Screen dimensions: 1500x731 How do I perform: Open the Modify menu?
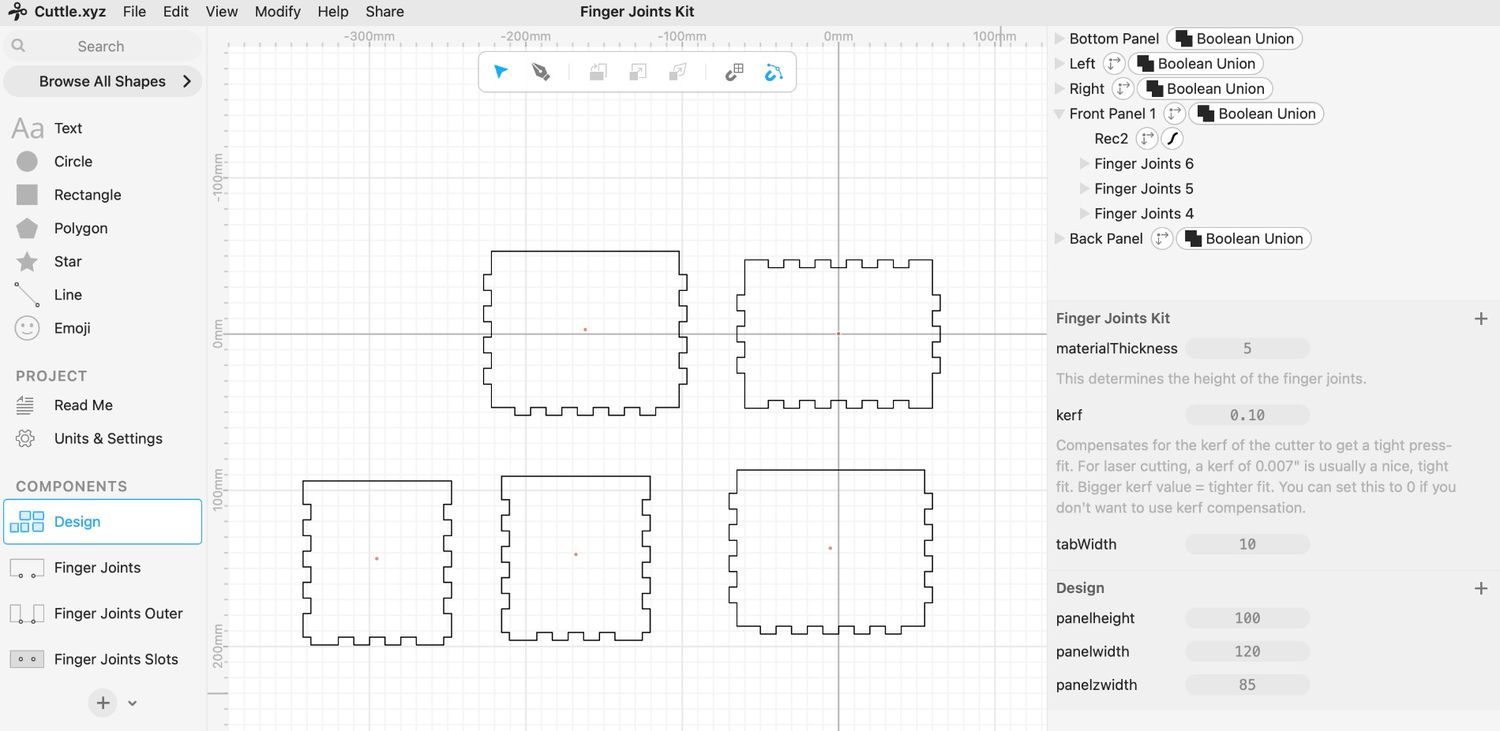278,11
